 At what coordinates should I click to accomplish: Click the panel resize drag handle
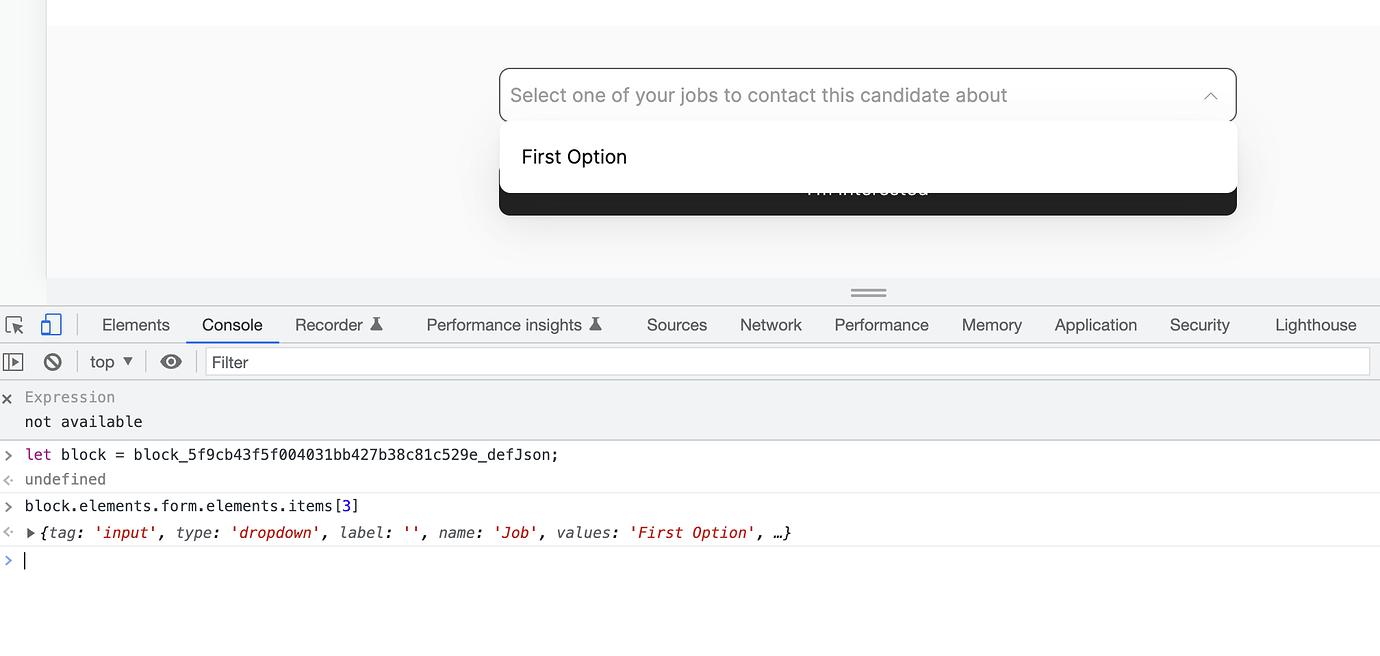point(867,291)
